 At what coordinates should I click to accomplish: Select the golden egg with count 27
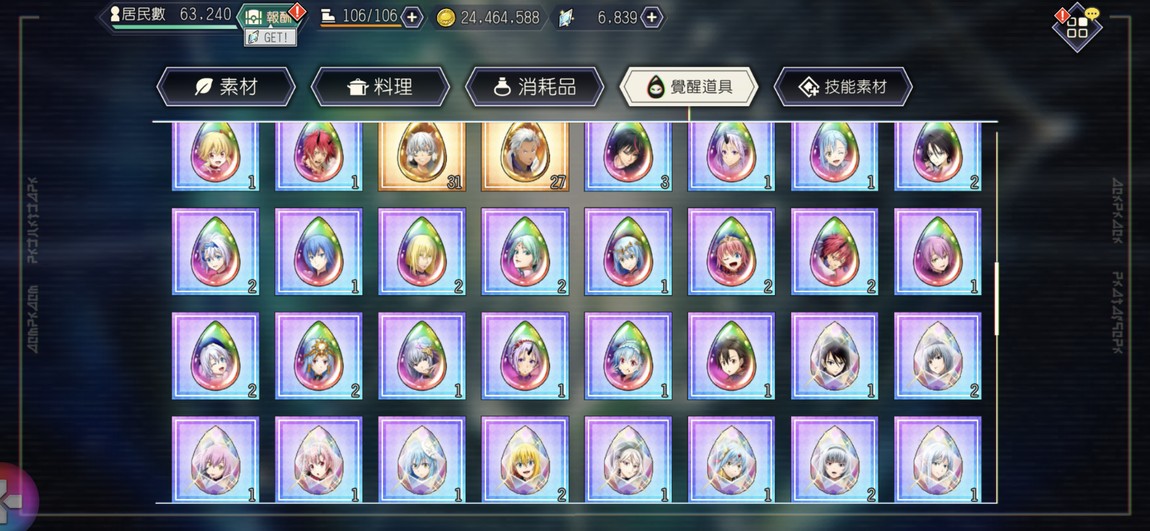(x=525, y=156)
